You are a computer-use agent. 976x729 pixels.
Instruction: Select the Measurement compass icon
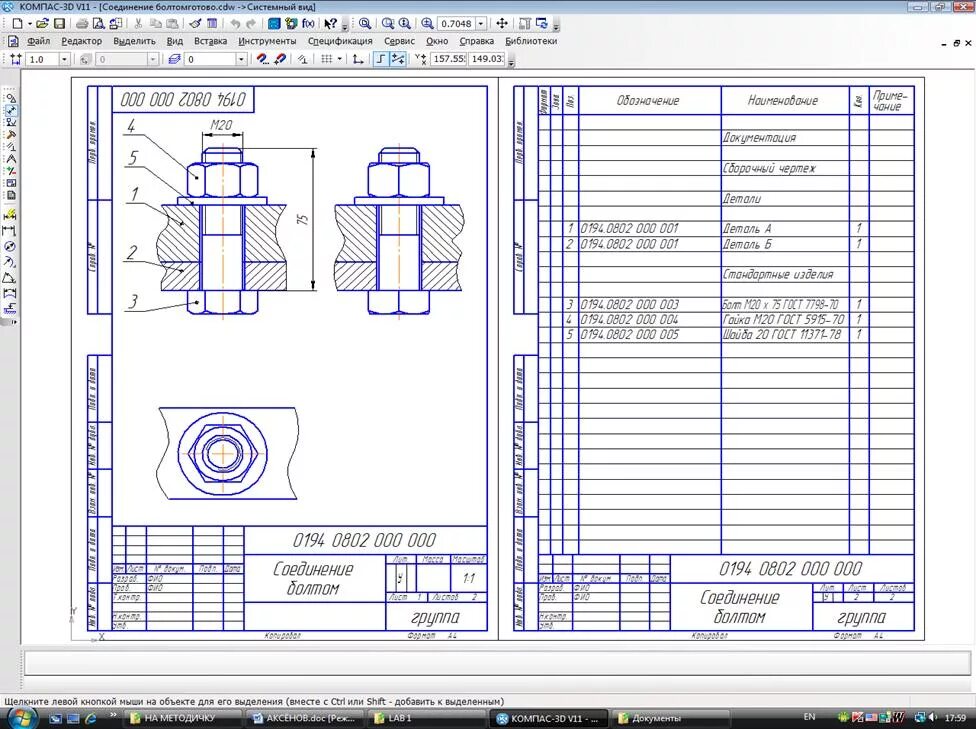(x=11, y=159)
